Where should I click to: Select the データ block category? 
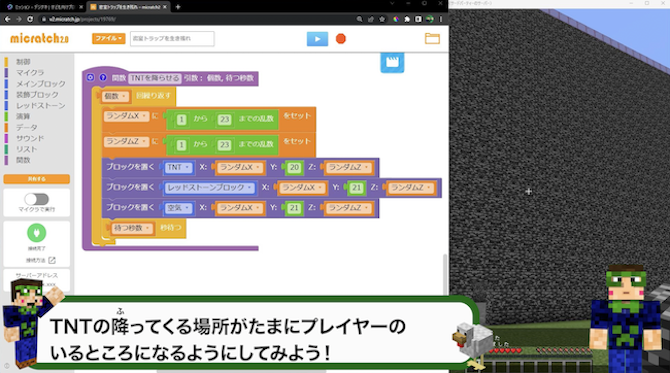pyautogui.click(x=26, y=127)
